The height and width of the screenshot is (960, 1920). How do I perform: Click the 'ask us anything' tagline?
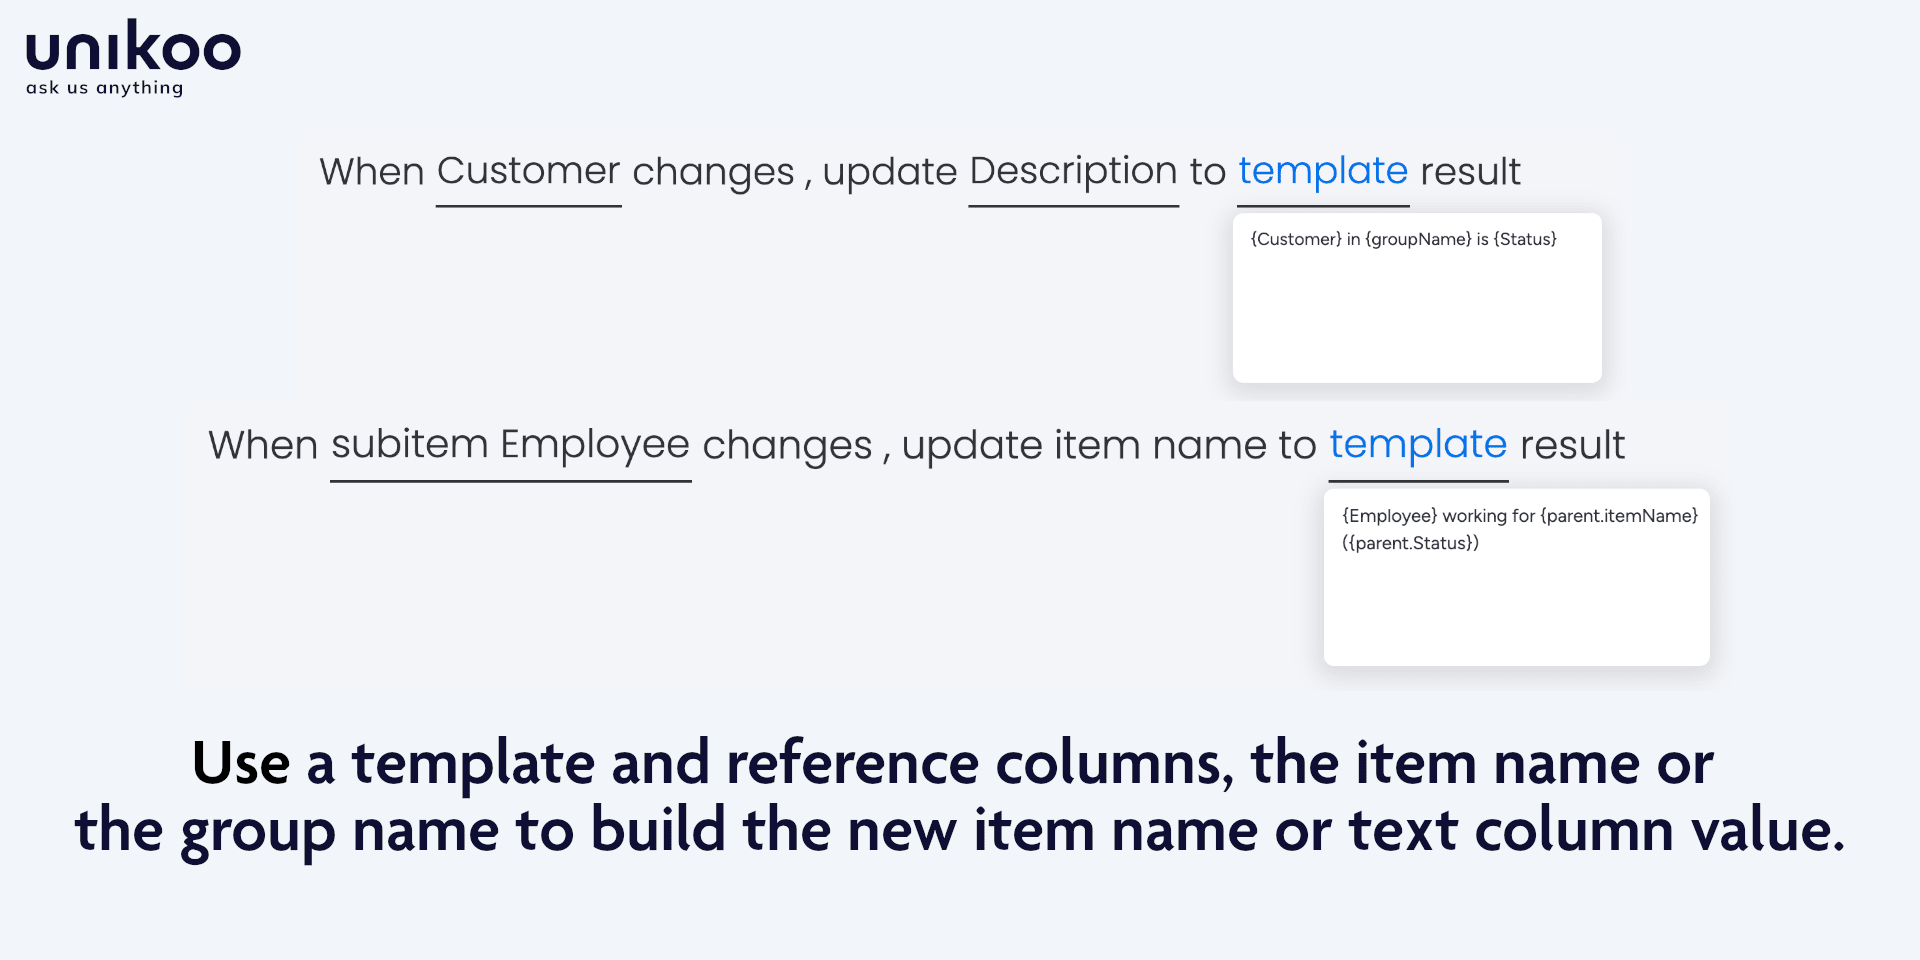pyautogui.click(x=104, y=88)
